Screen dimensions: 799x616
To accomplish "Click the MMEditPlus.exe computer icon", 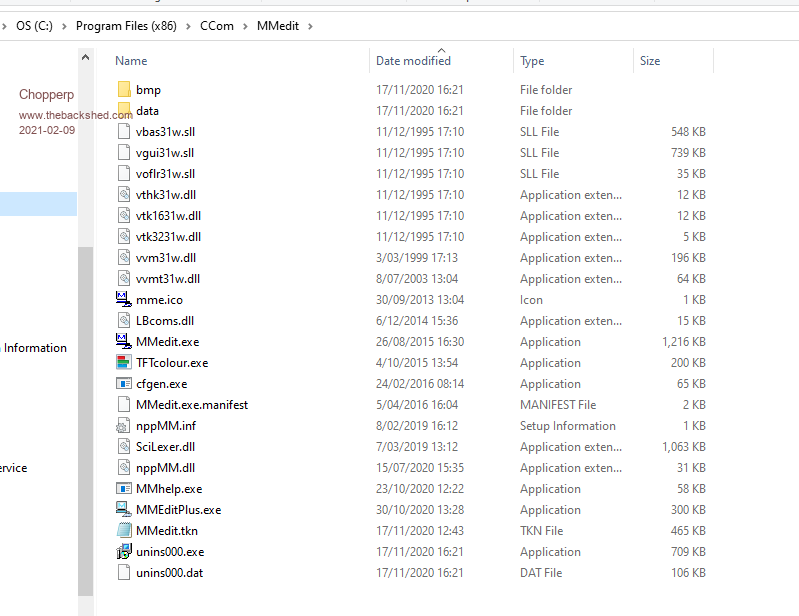I will 124,510.
